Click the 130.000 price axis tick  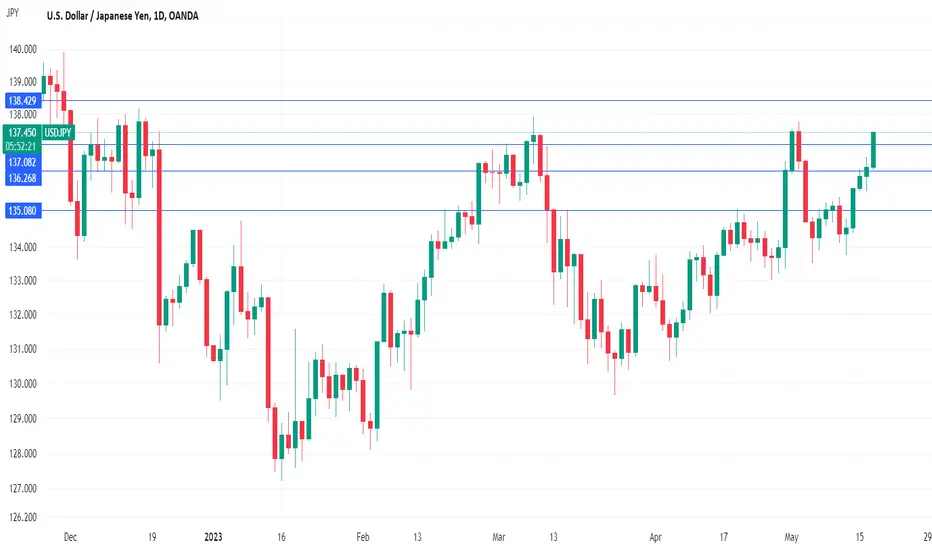(23, 384)
